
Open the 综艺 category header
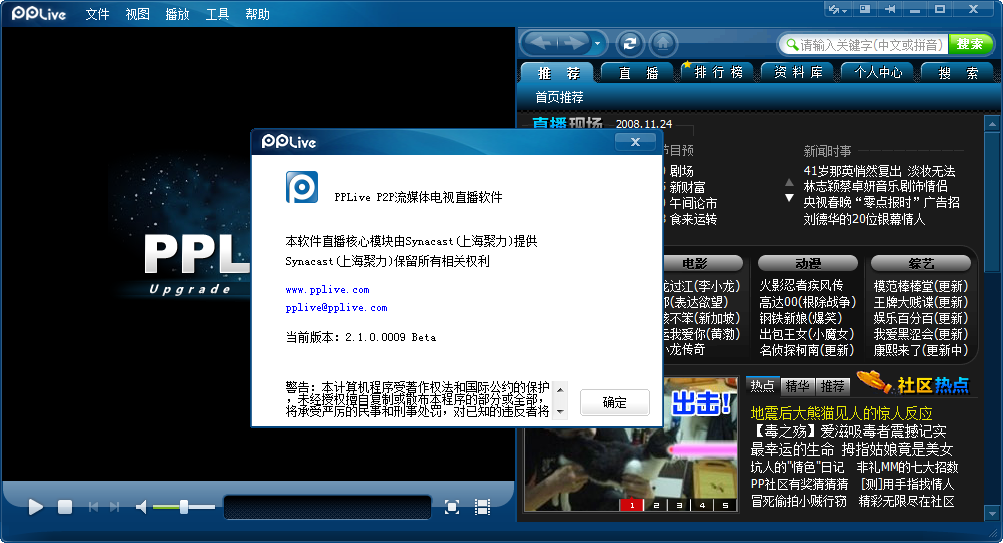[920, 263]
